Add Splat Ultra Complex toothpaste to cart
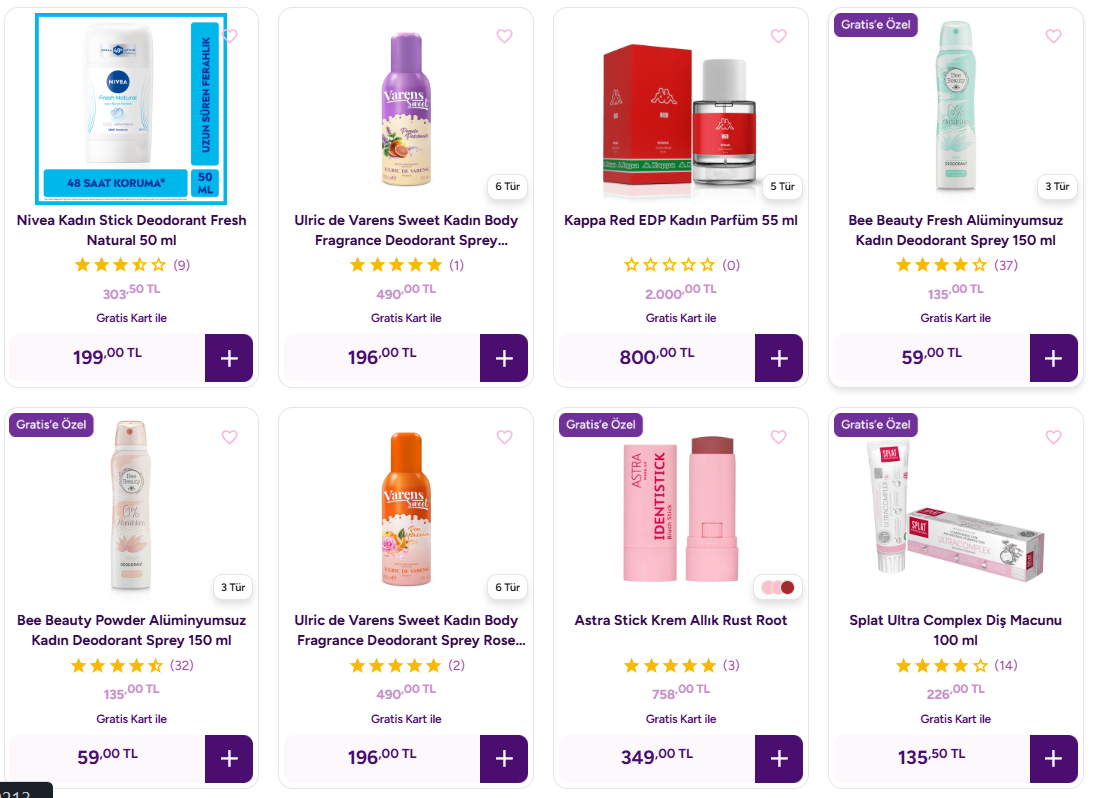Viewport: 1105px width, 798px height. [x=1053, y=759]
